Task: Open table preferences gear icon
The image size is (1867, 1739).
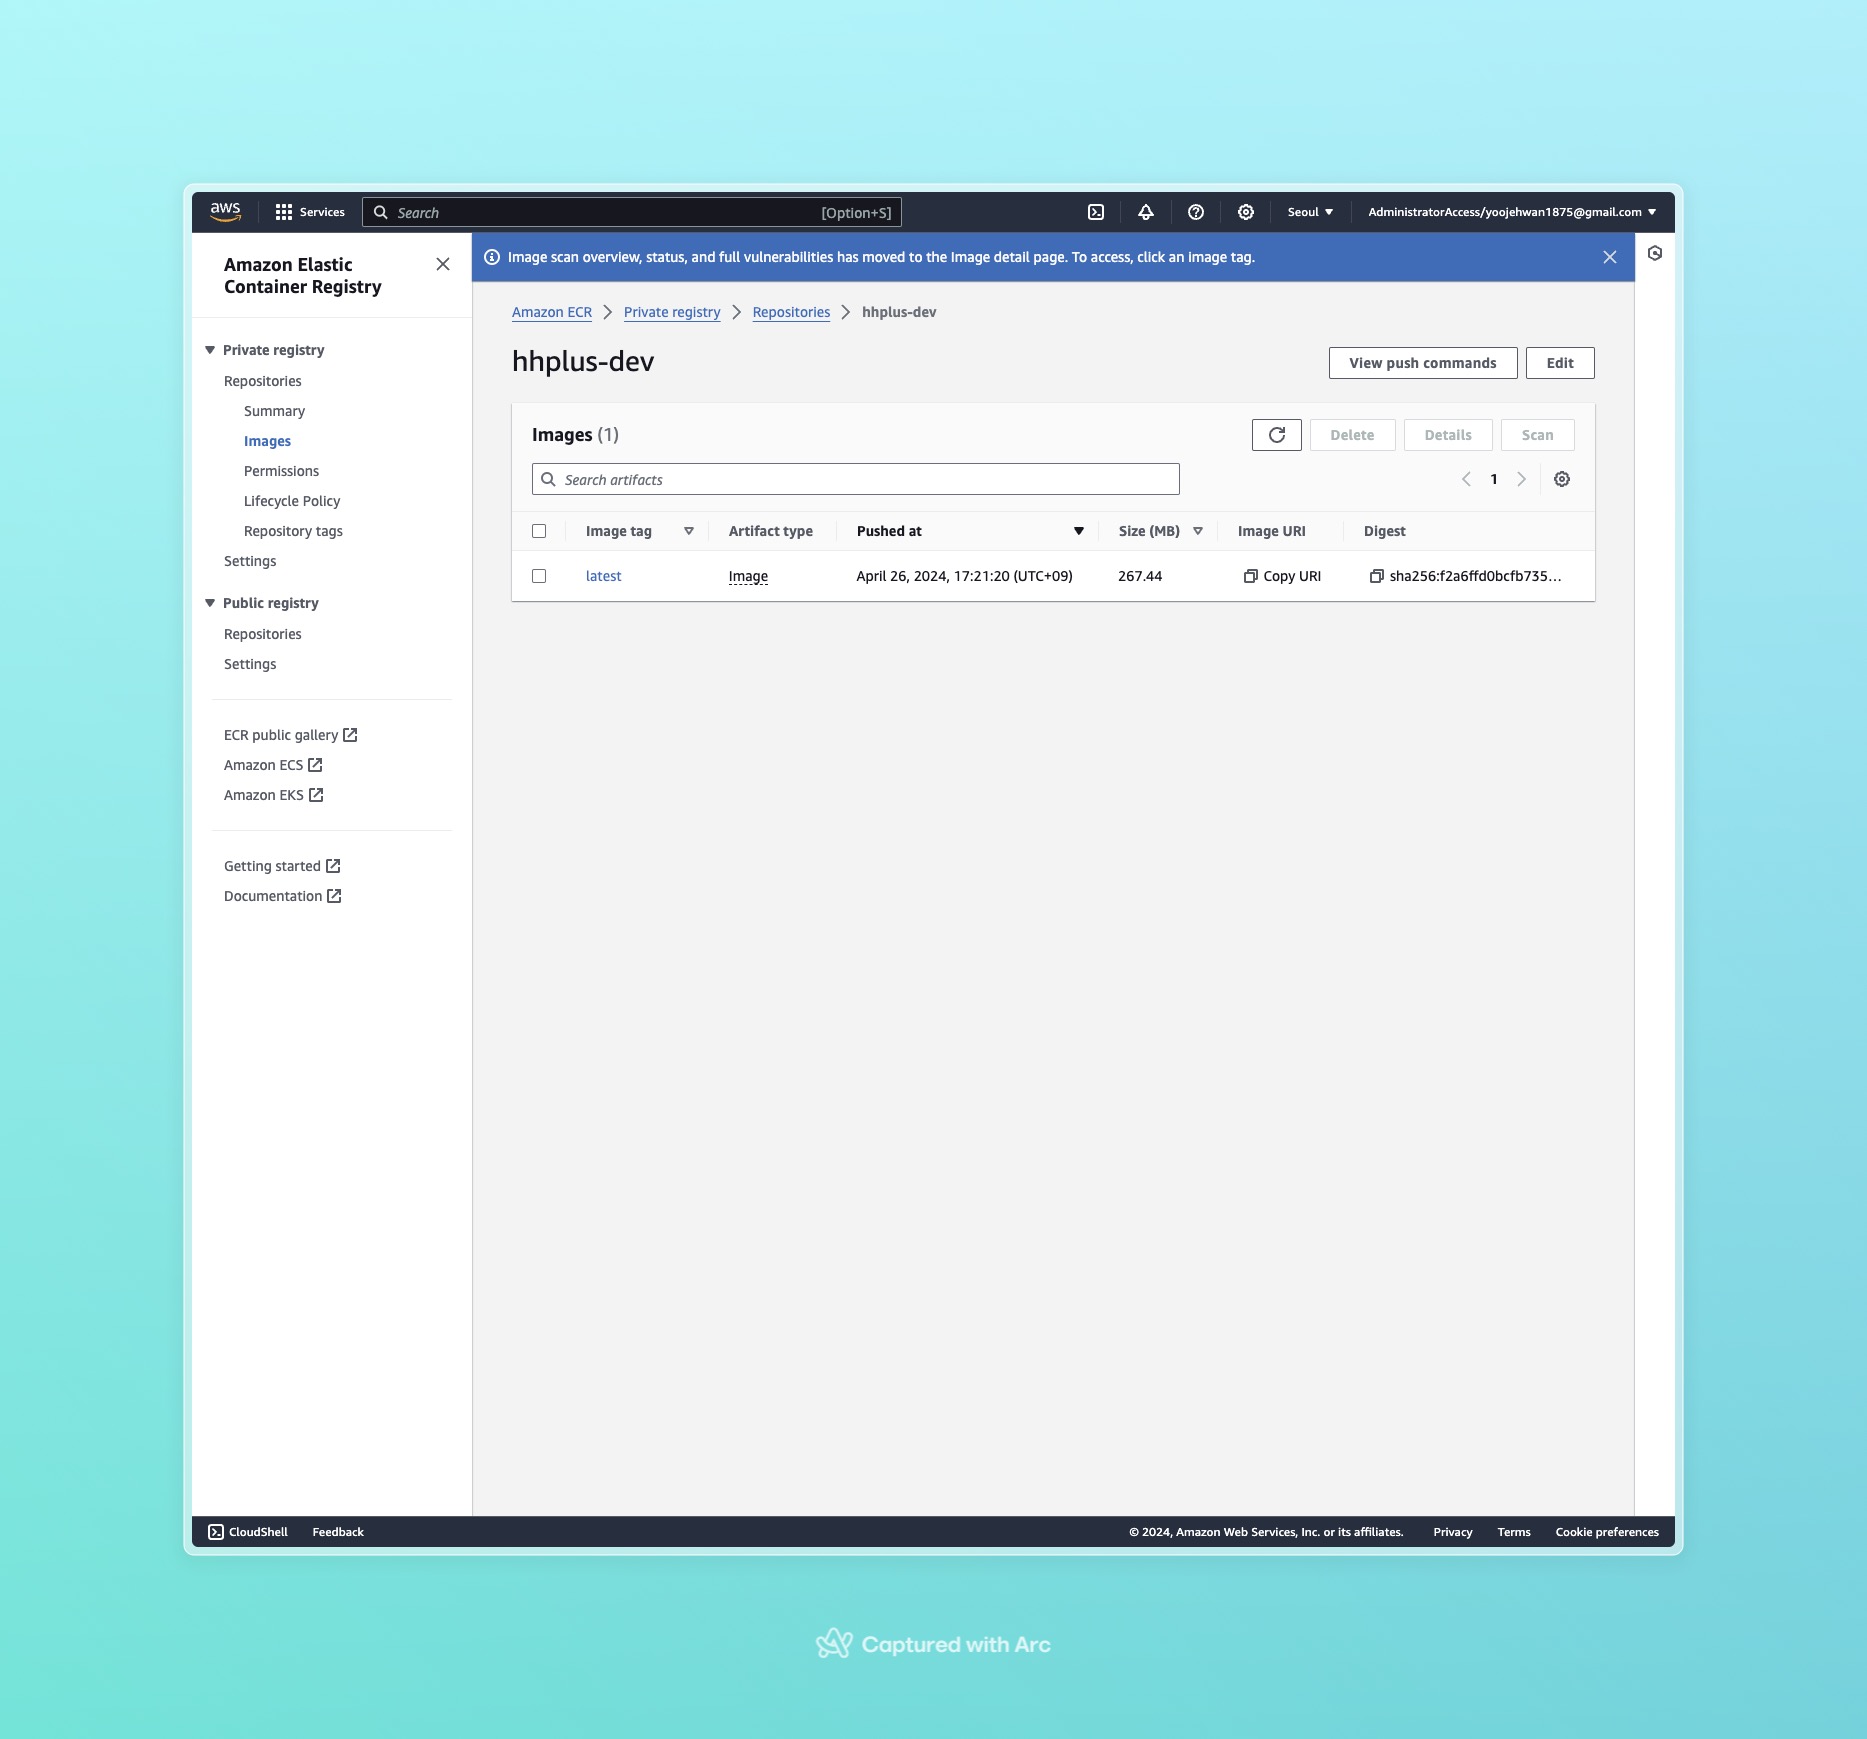Action: pyautogui.click(x=1562, y=479)
